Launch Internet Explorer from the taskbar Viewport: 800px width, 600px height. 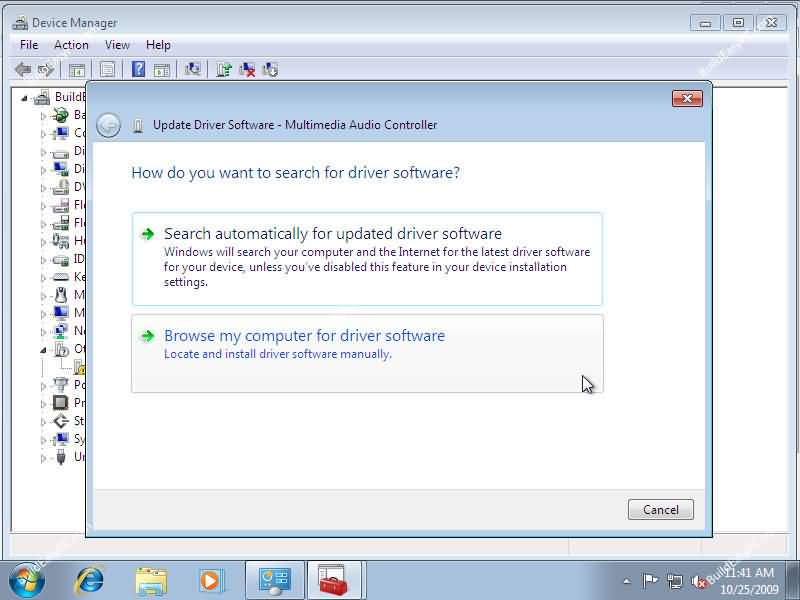pos(89,581)
